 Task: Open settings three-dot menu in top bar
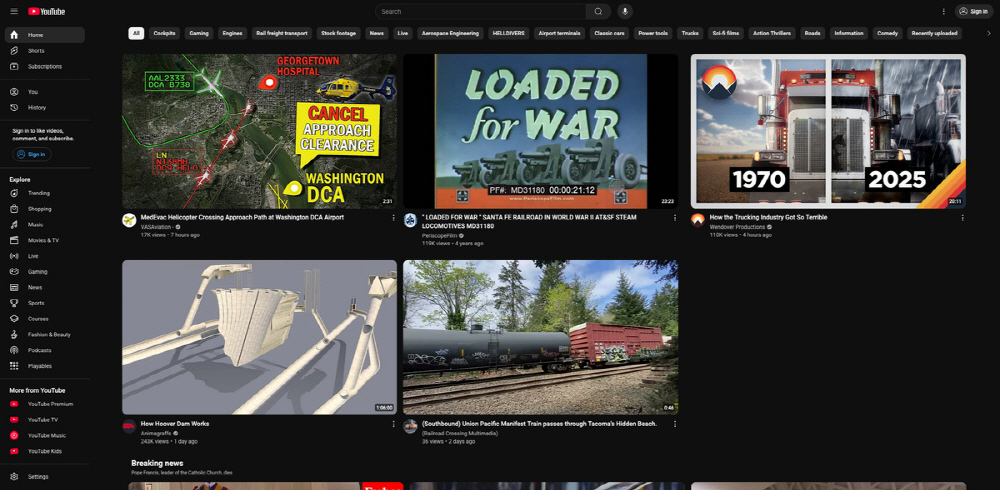943,11
